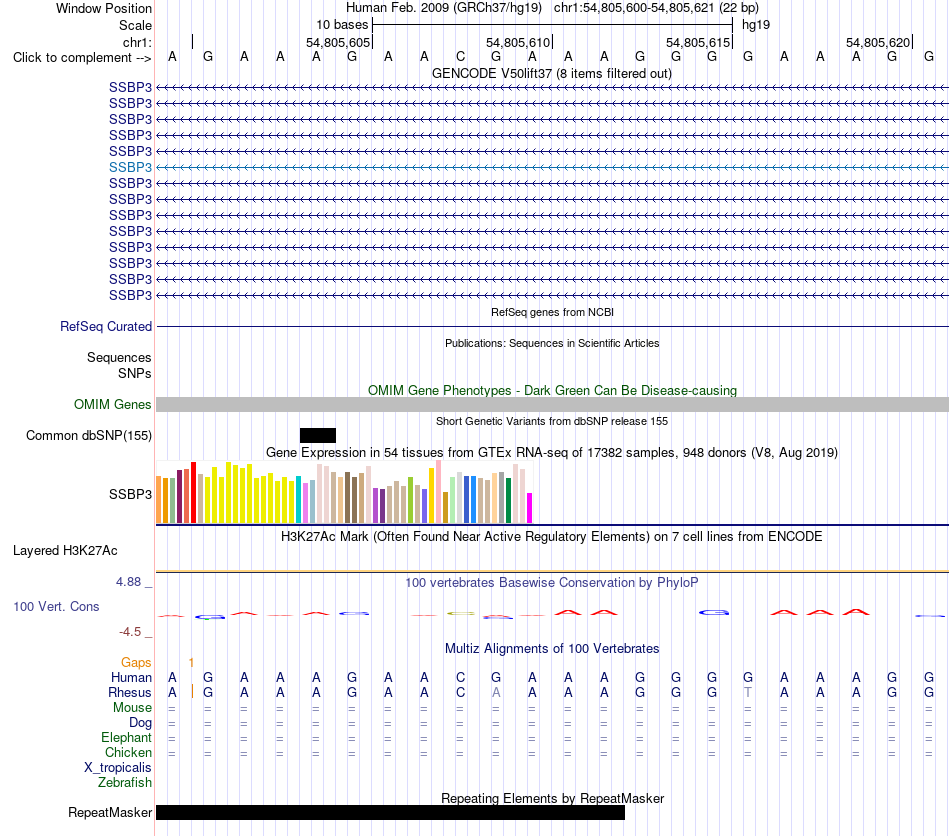Click the gray OMIM Genes bar
Image resolution: width=950 pixels, height=836 pixels.
point(552,405)
